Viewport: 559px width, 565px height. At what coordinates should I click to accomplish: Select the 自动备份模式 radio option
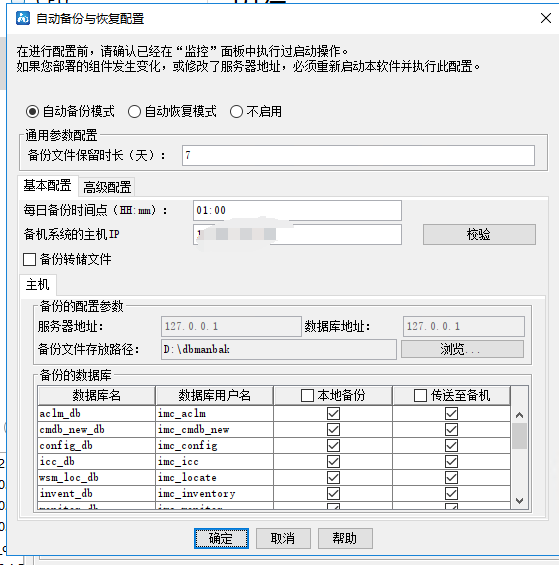click(32, 111)
